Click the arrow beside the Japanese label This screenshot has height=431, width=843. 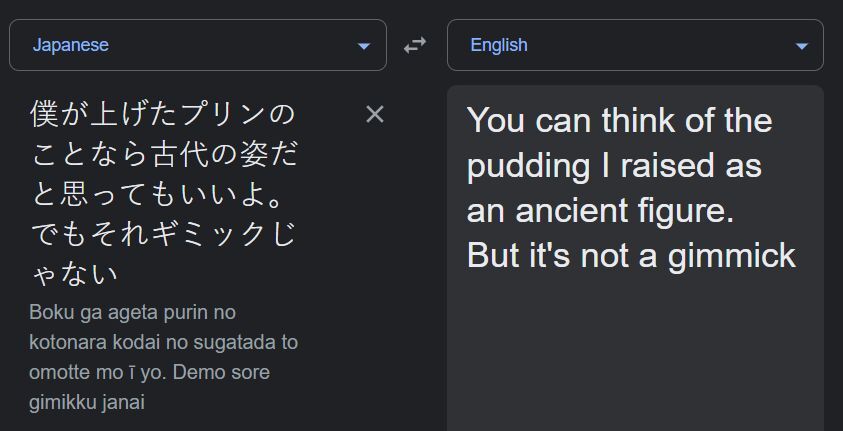pos(364,46)
